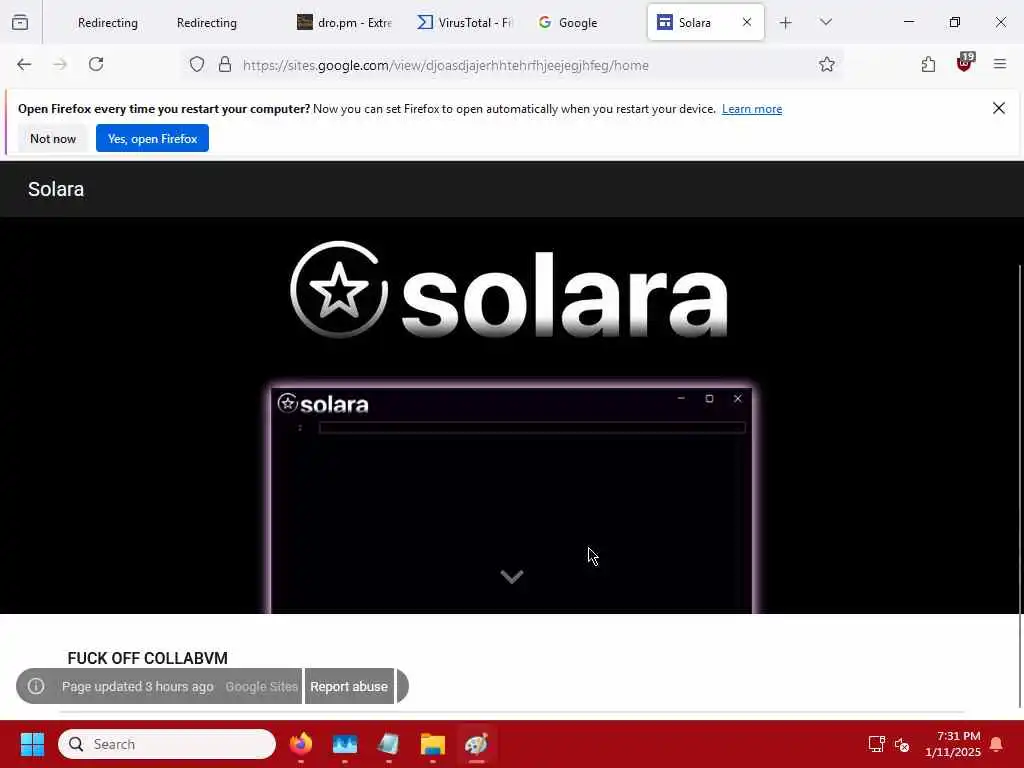The image size is (1024, 768).
Task: Open Firefox application menu
Action: (x=1000, y=64)
